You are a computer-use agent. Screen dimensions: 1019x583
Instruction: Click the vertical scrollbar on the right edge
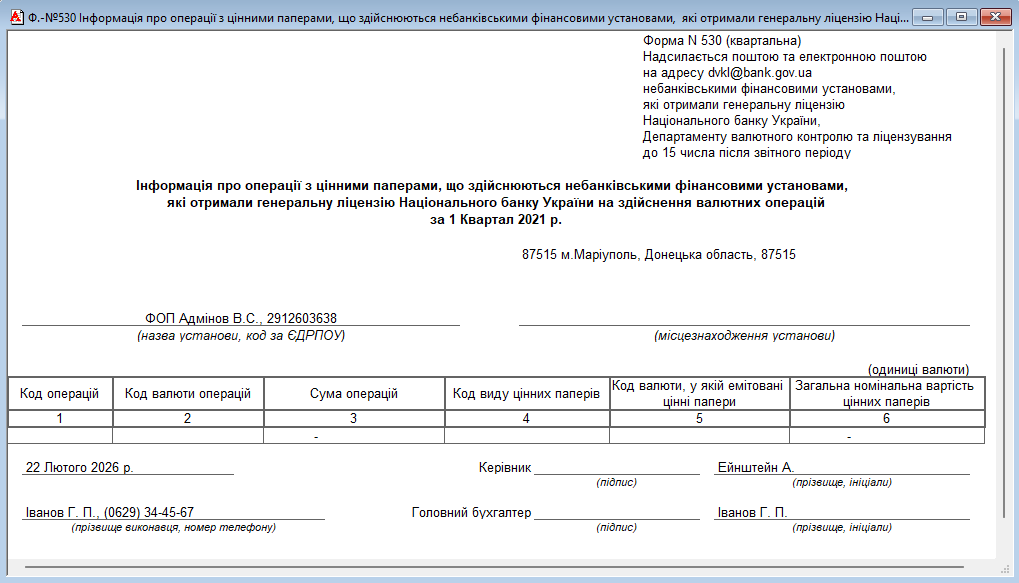(1004, 300)
